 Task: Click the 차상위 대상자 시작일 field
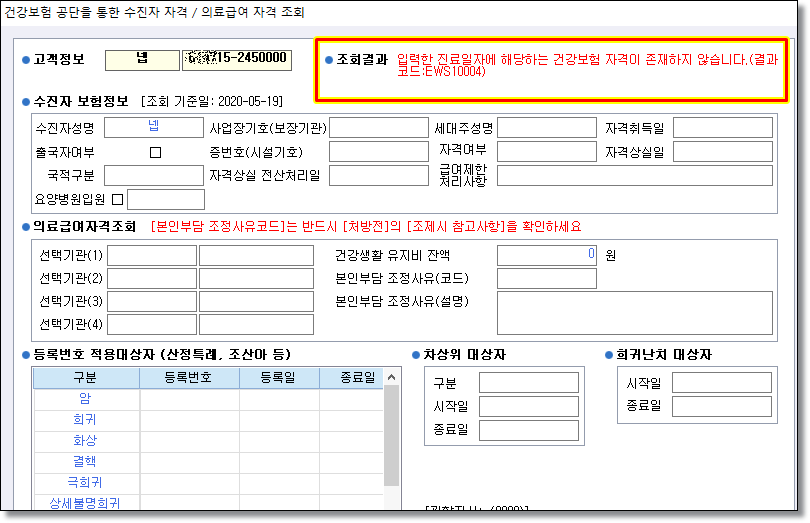pyautogui.click(x=528, y=406)
